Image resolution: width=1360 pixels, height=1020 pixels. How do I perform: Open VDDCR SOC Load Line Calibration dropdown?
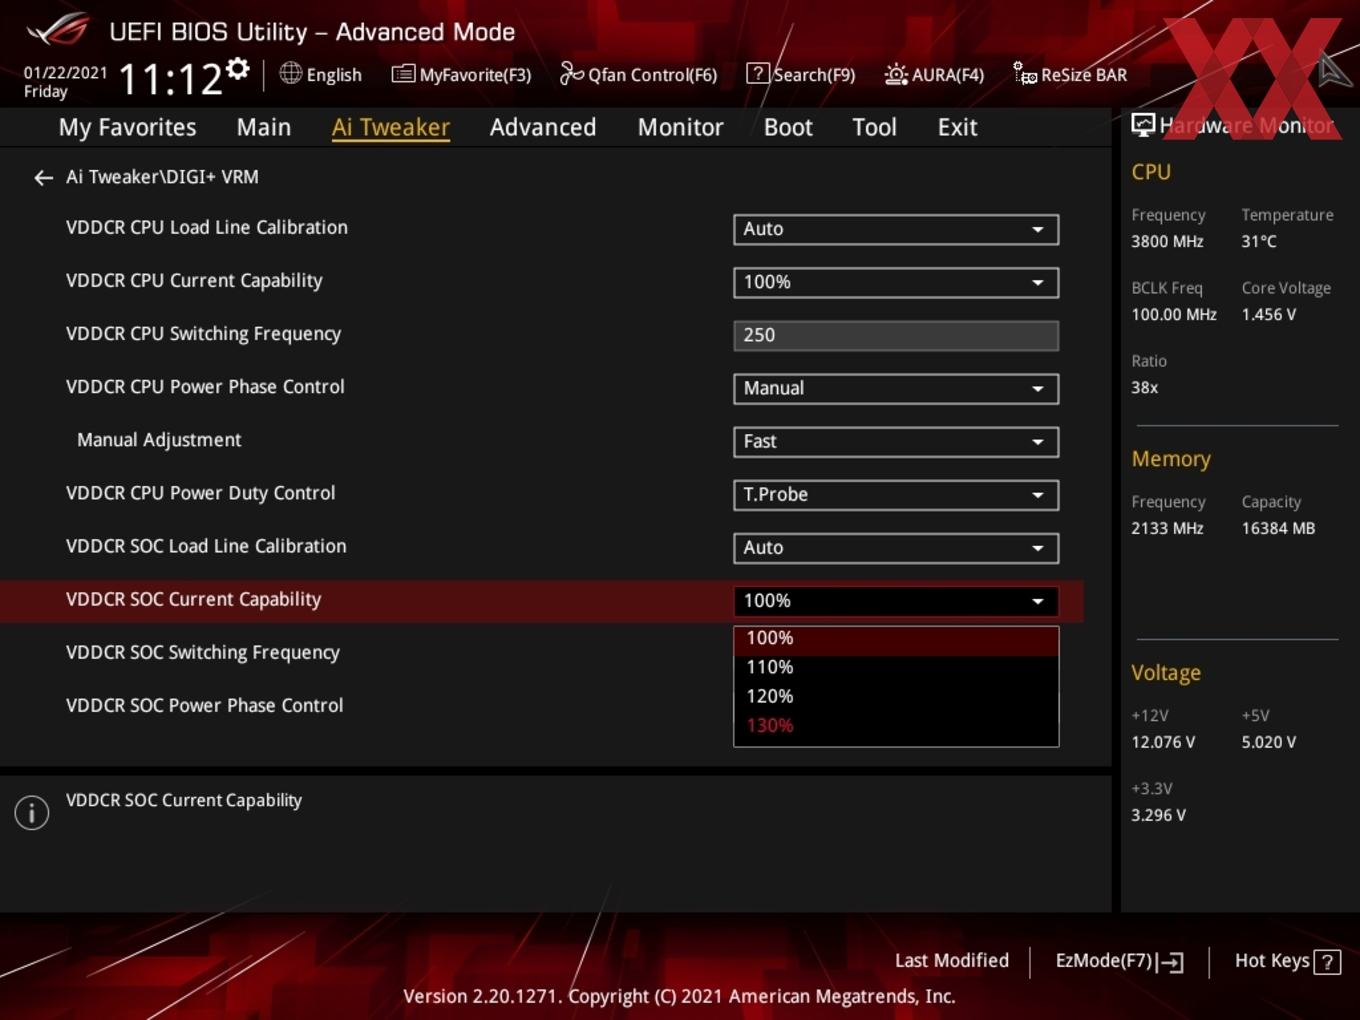896,547
